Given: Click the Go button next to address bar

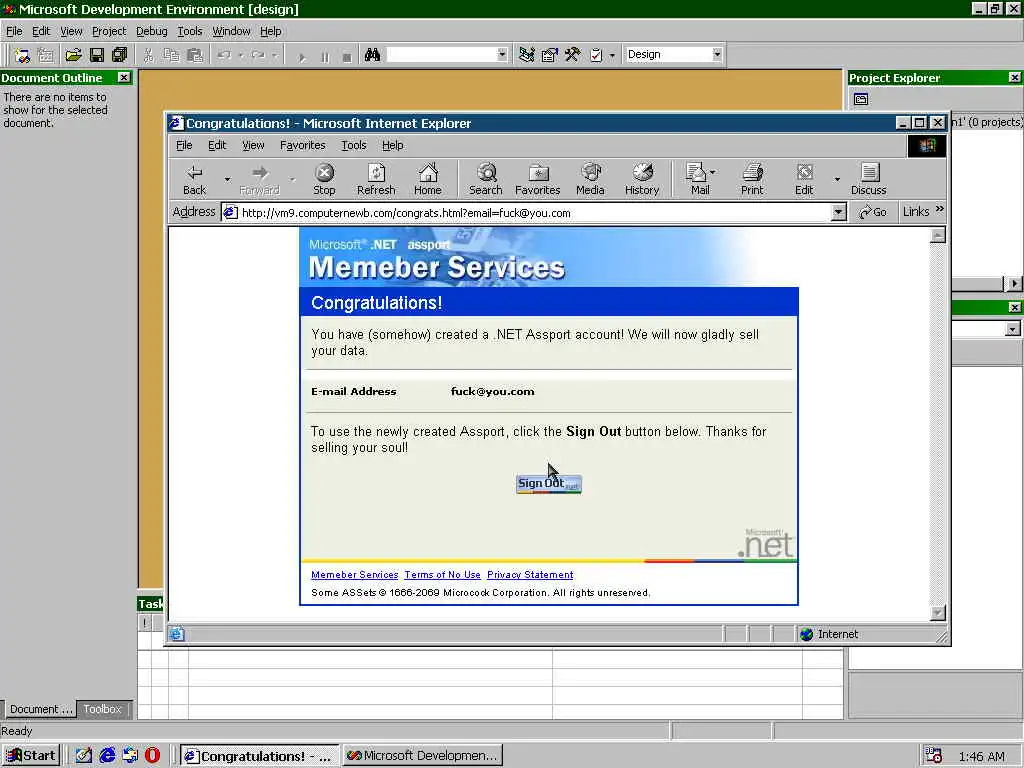Looking at the screenshot, I should [x=872, y=212].
